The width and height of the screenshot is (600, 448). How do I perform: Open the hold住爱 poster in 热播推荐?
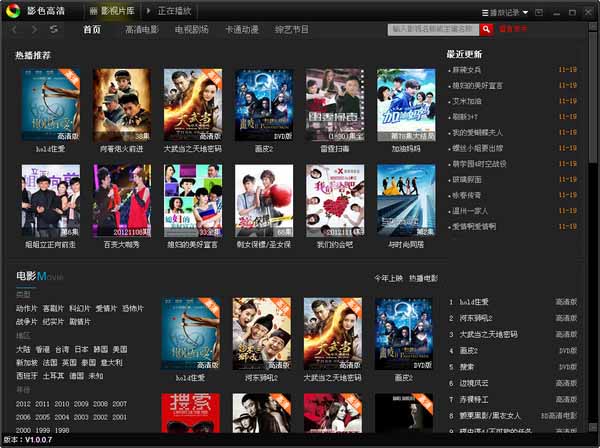51,105
